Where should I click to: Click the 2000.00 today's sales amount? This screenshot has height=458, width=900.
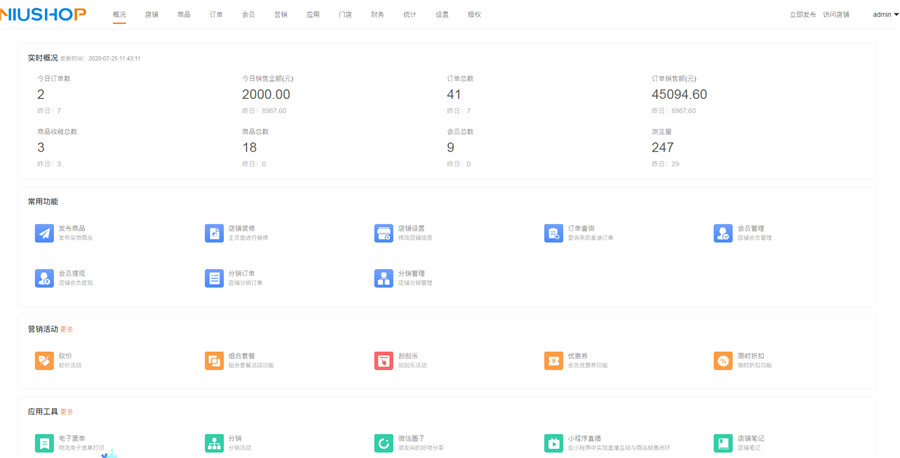266,94
